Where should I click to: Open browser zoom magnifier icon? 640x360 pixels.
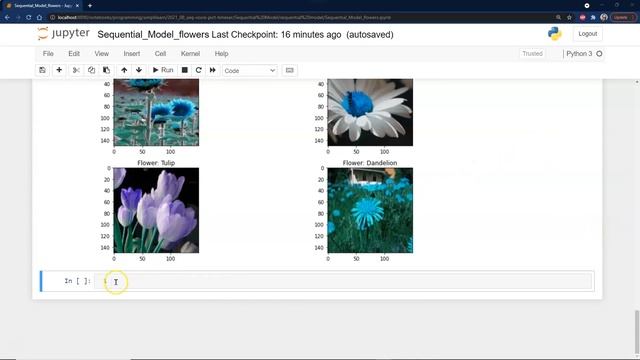click(558, 18)
